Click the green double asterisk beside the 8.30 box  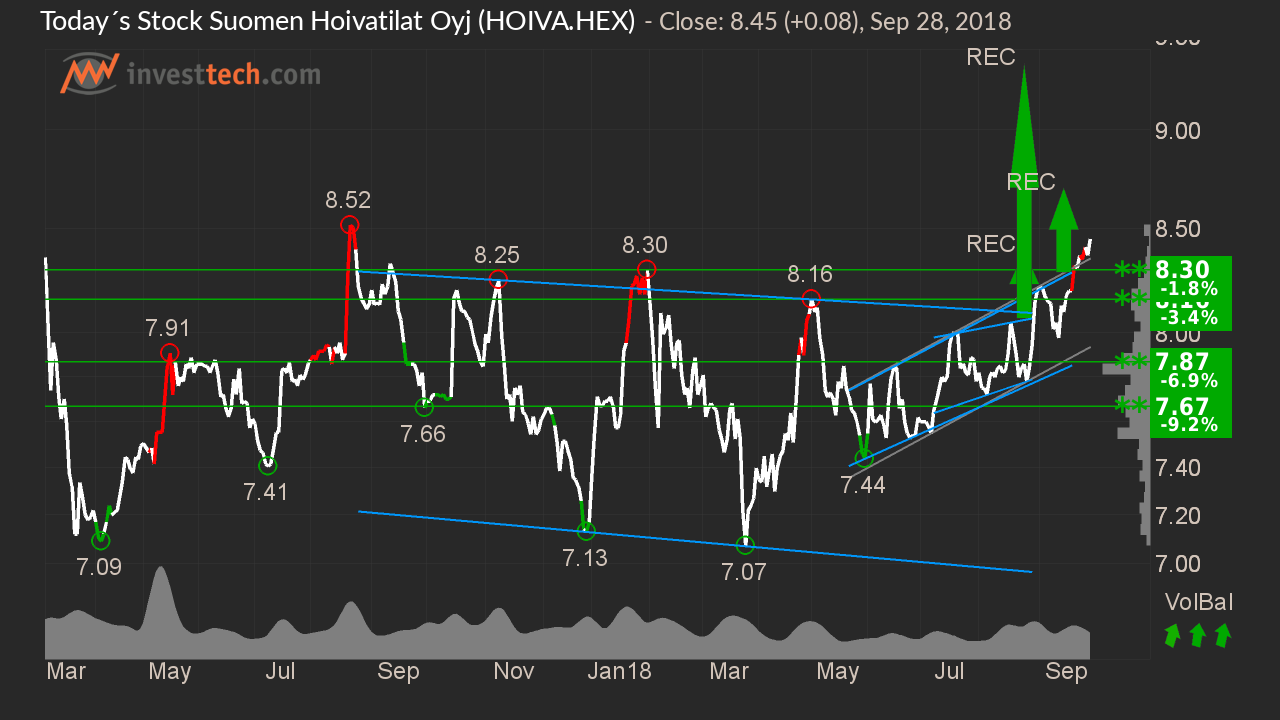pos(1132,270)
